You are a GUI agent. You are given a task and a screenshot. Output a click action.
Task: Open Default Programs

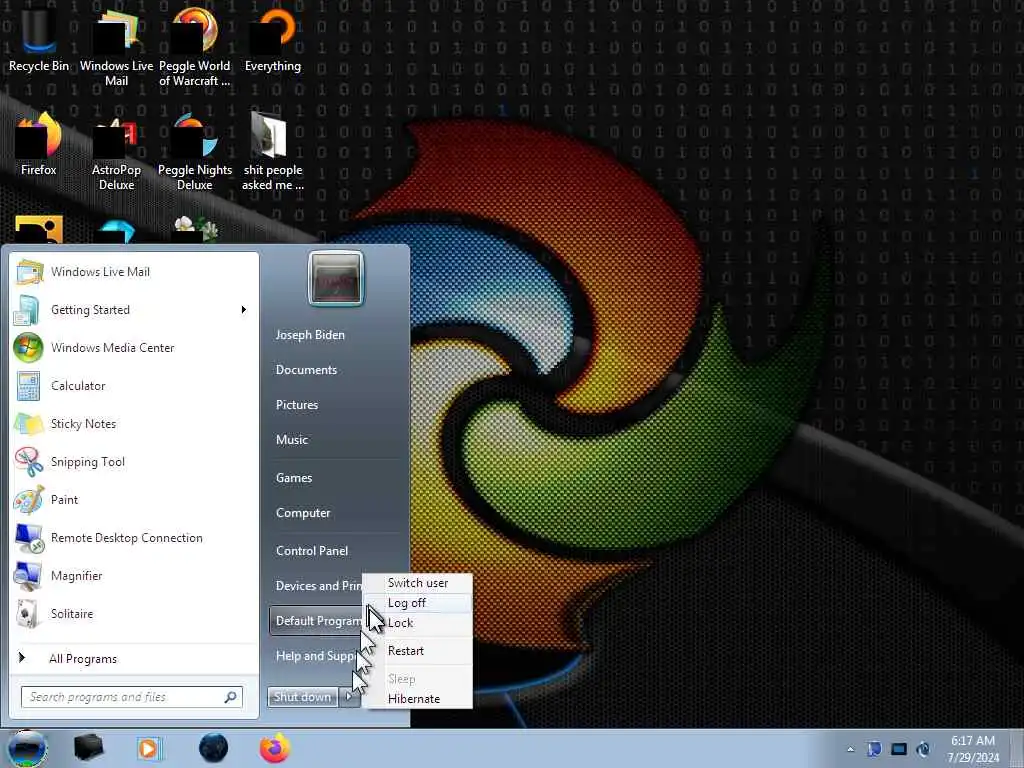(x=317, y=620)
